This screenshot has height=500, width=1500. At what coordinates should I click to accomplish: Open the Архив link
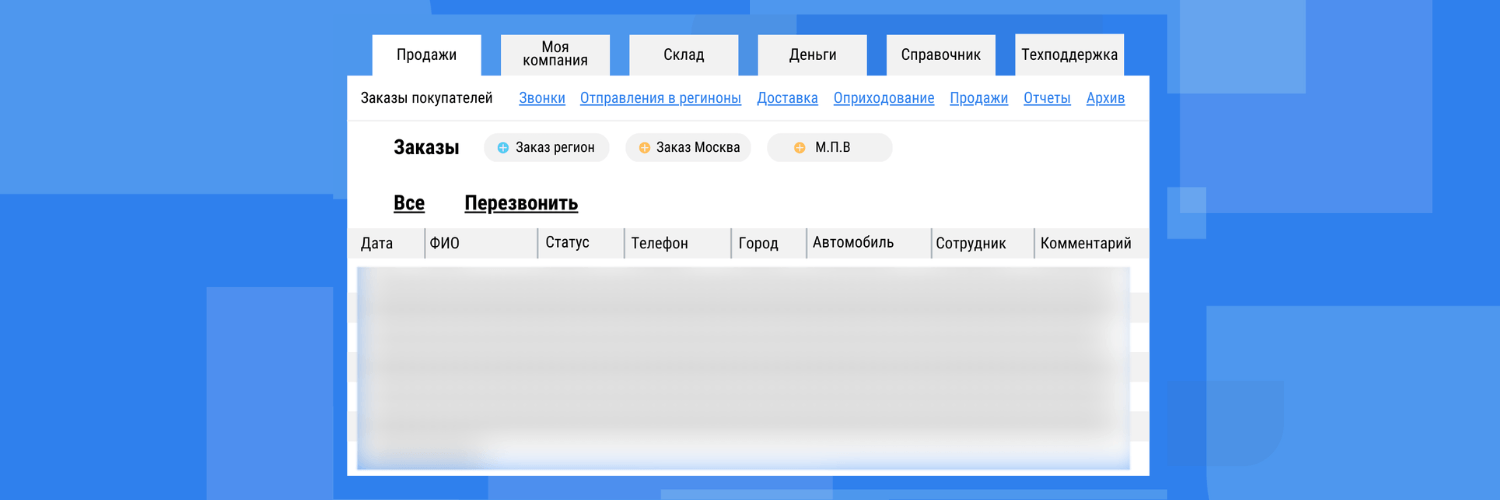1106,98
